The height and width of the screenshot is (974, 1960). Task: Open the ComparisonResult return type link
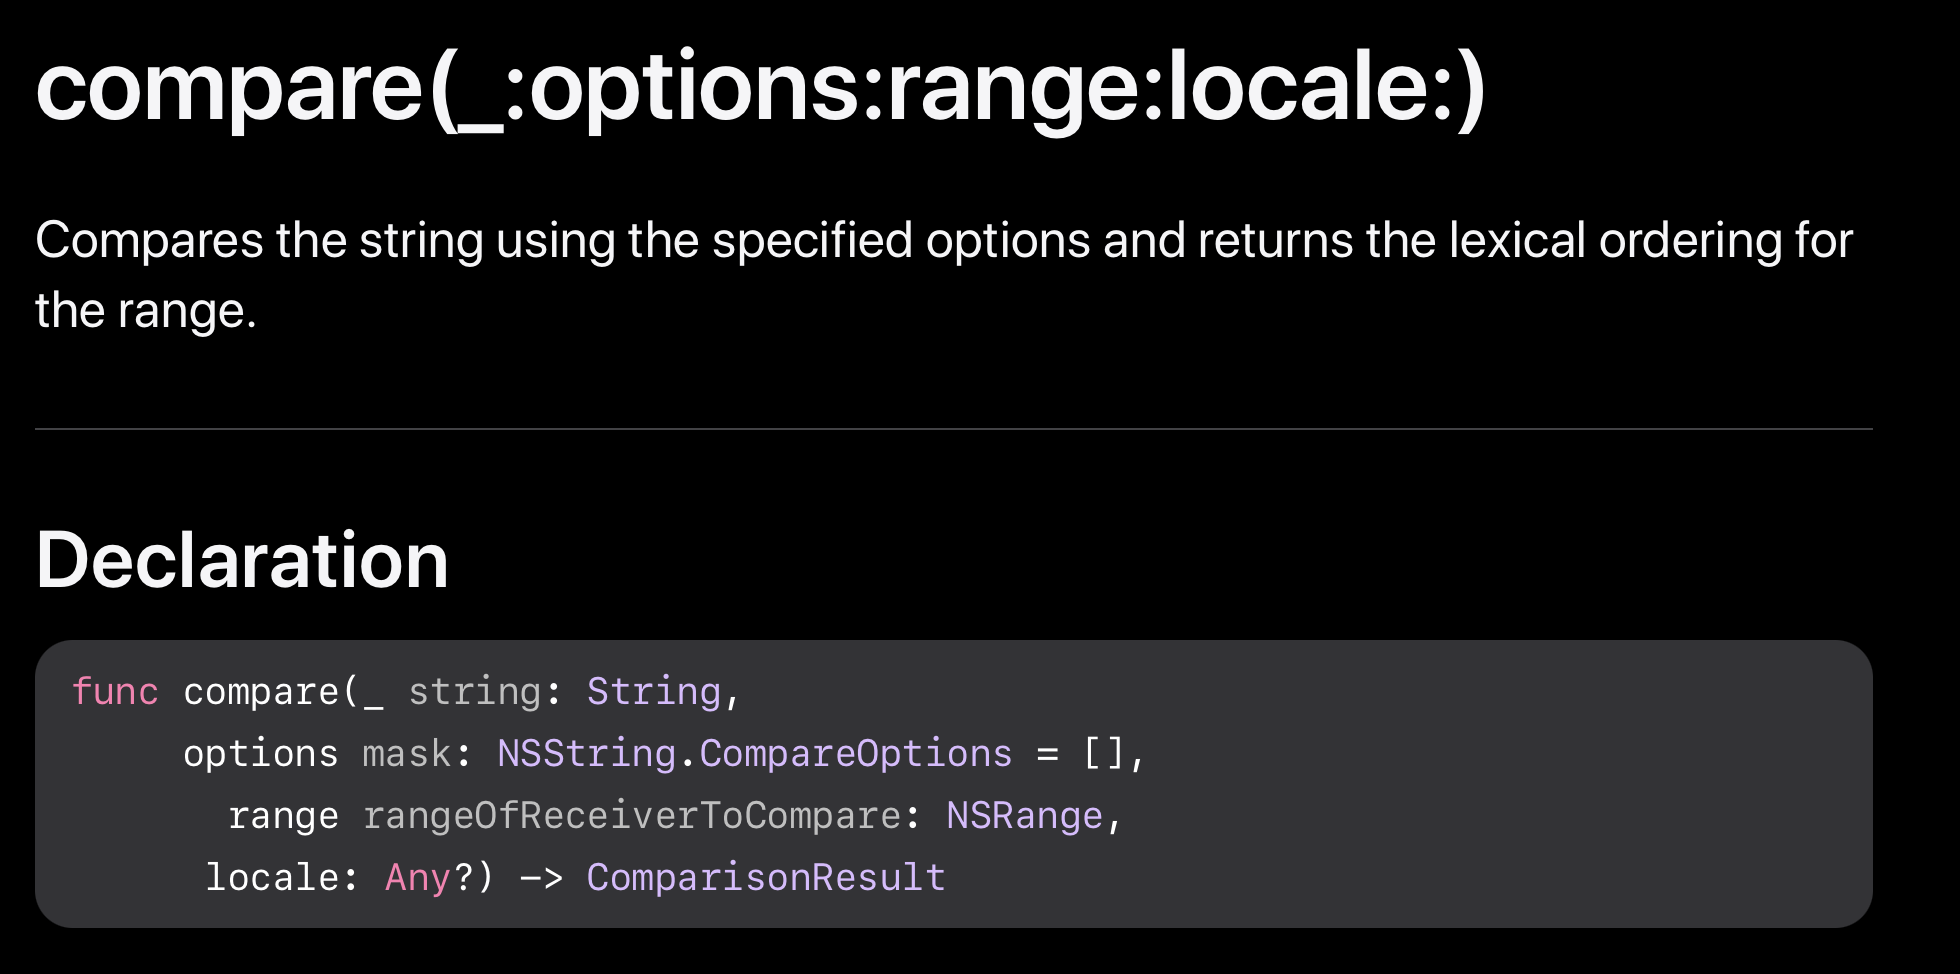pos(765,878)
